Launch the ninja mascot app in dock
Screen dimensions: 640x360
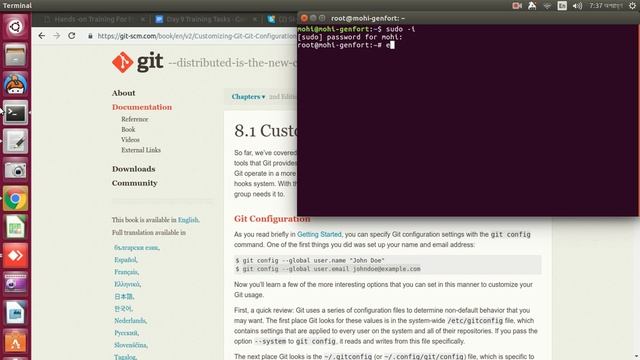pyautogui.click(x=16, y=84)
